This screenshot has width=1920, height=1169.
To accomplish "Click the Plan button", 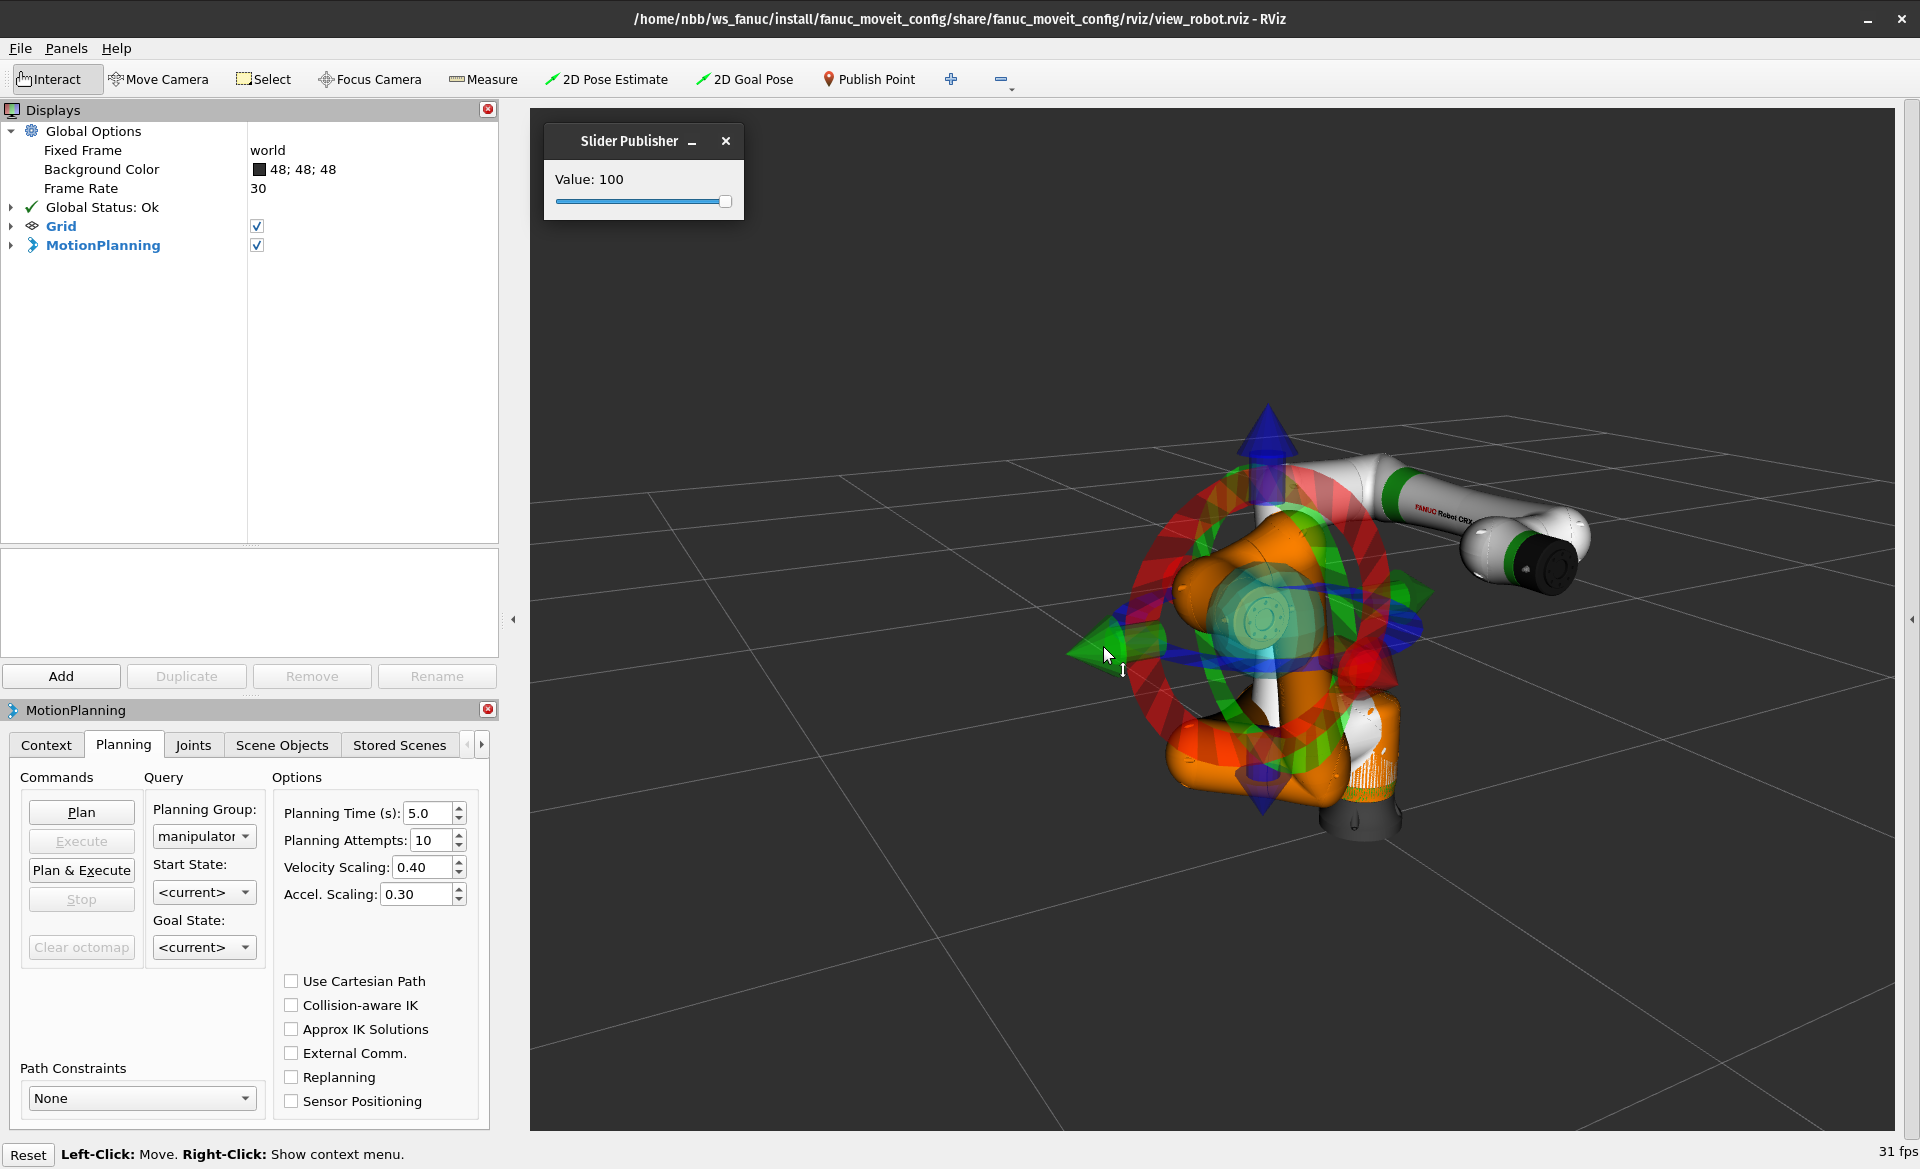I will [x=81, y=812].
